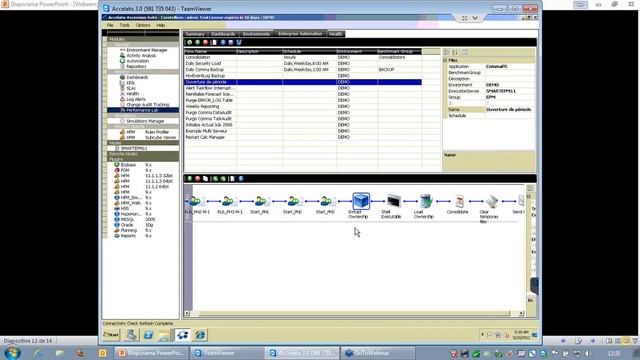Click the copy pages icon in flow designer toolbar
Image resolution: width=640 pixels, height=360 pixels.
[205, 179]
